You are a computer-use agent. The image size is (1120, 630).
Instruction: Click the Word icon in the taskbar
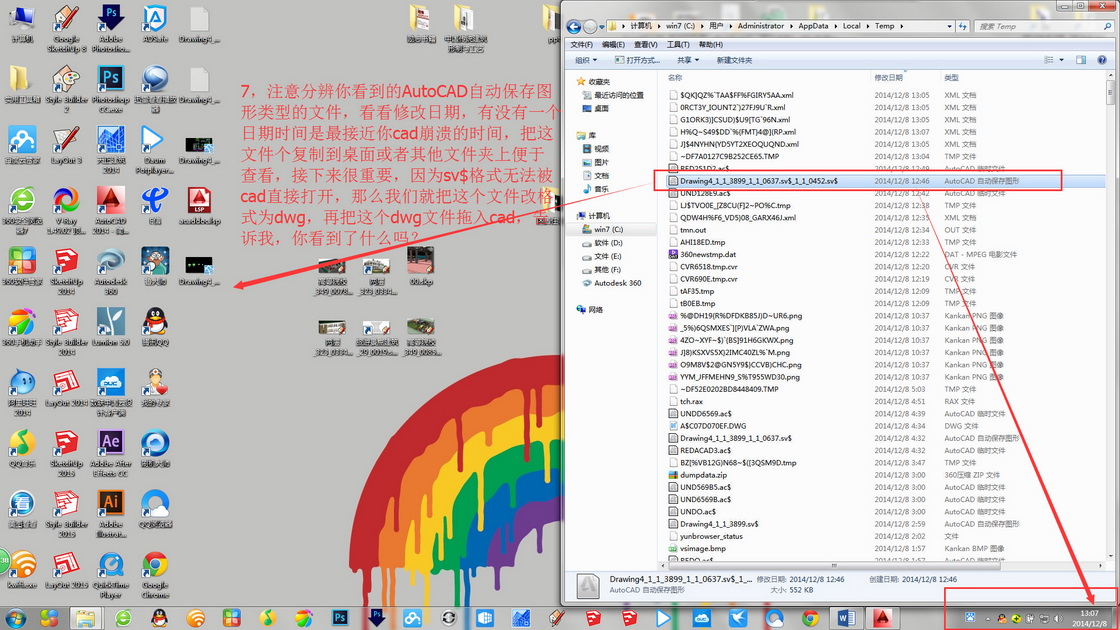coord(846,618)
